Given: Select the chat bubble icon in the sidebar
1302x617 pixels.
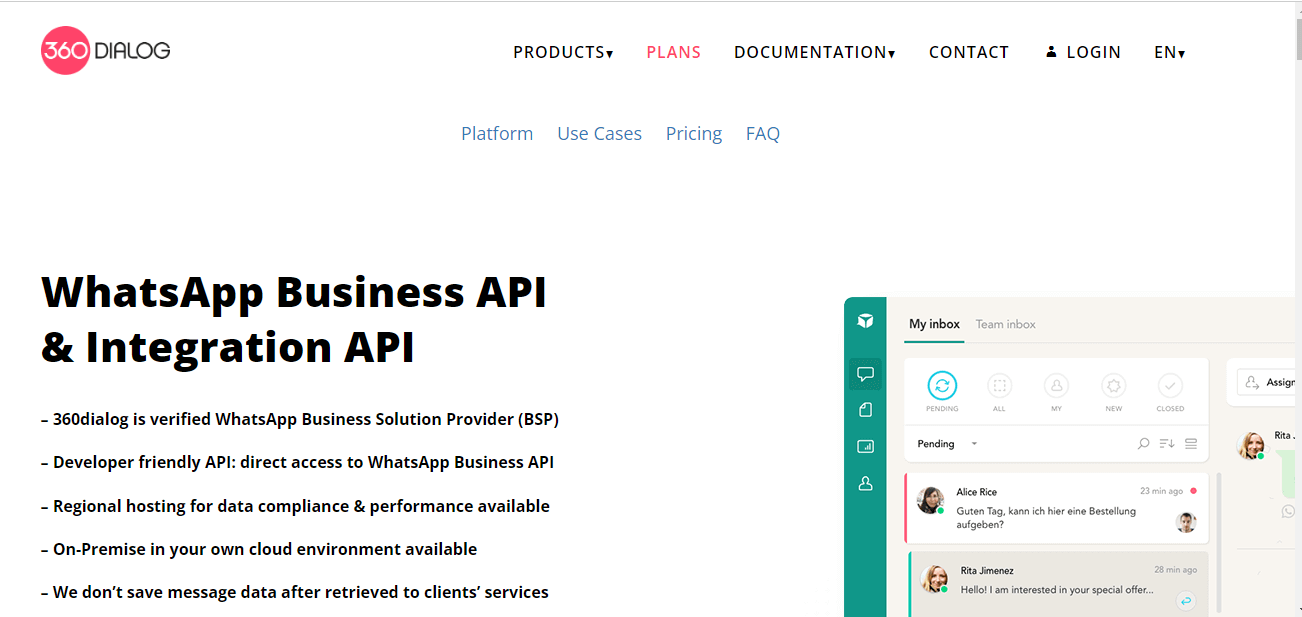Looking at the screenshot, I should click(x=865, y=374).
